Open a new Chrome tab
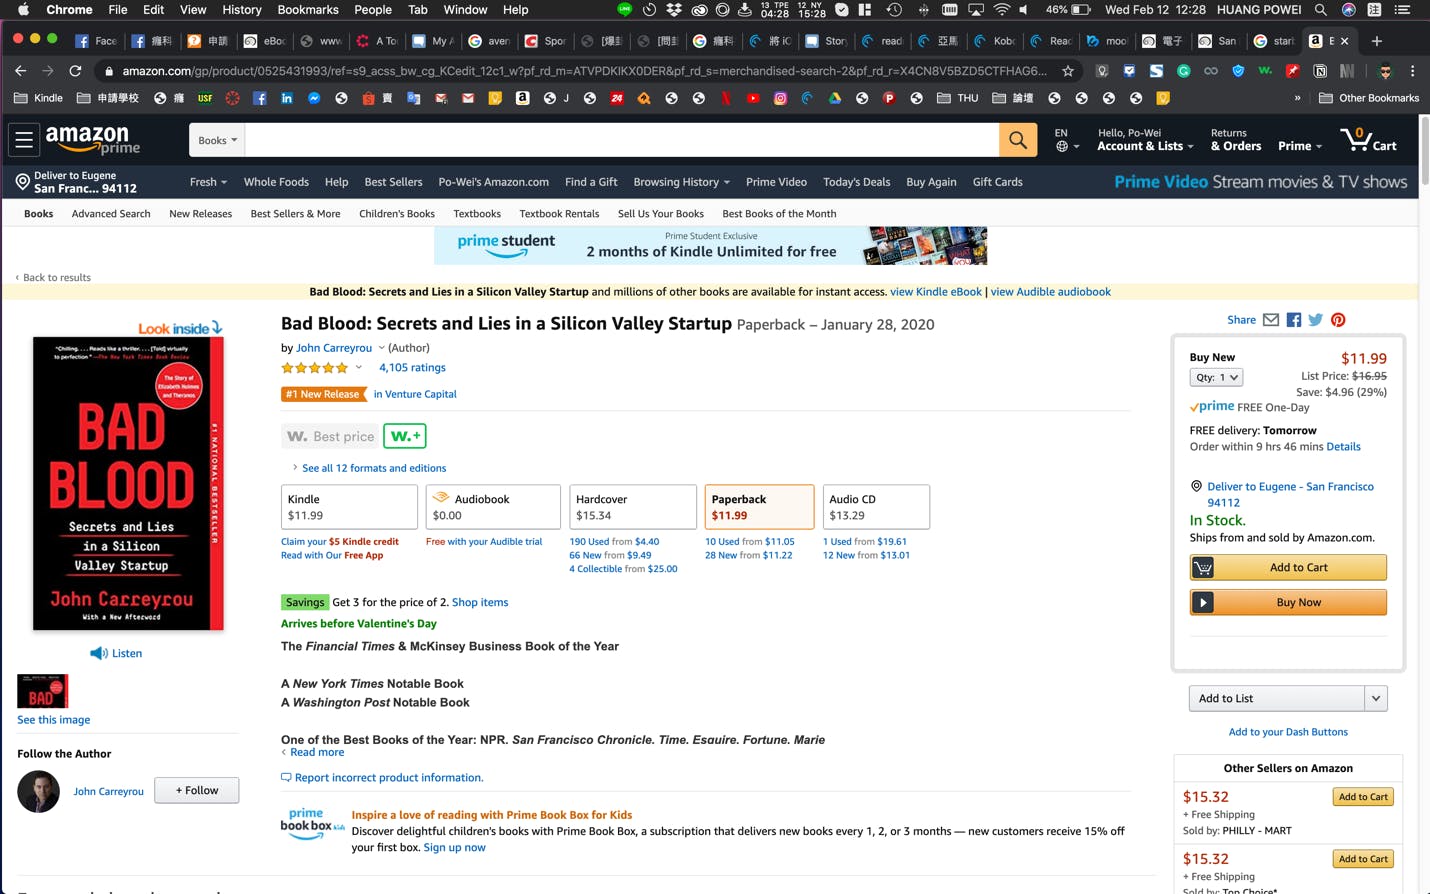 point(1377,41)
